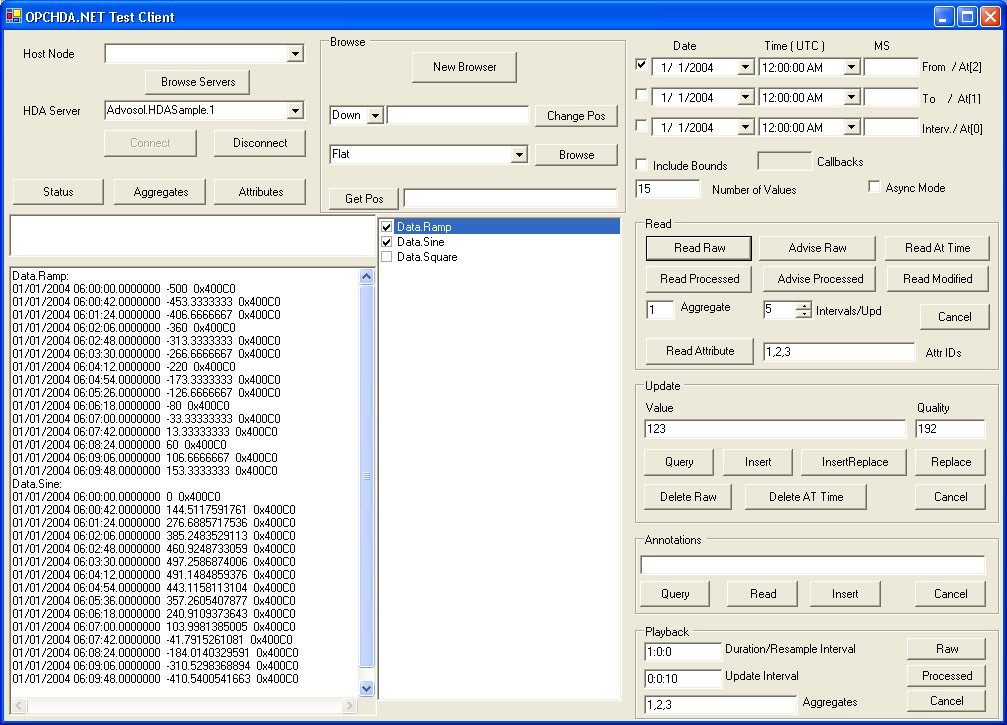Click the New Browser button

click(464, 67)
